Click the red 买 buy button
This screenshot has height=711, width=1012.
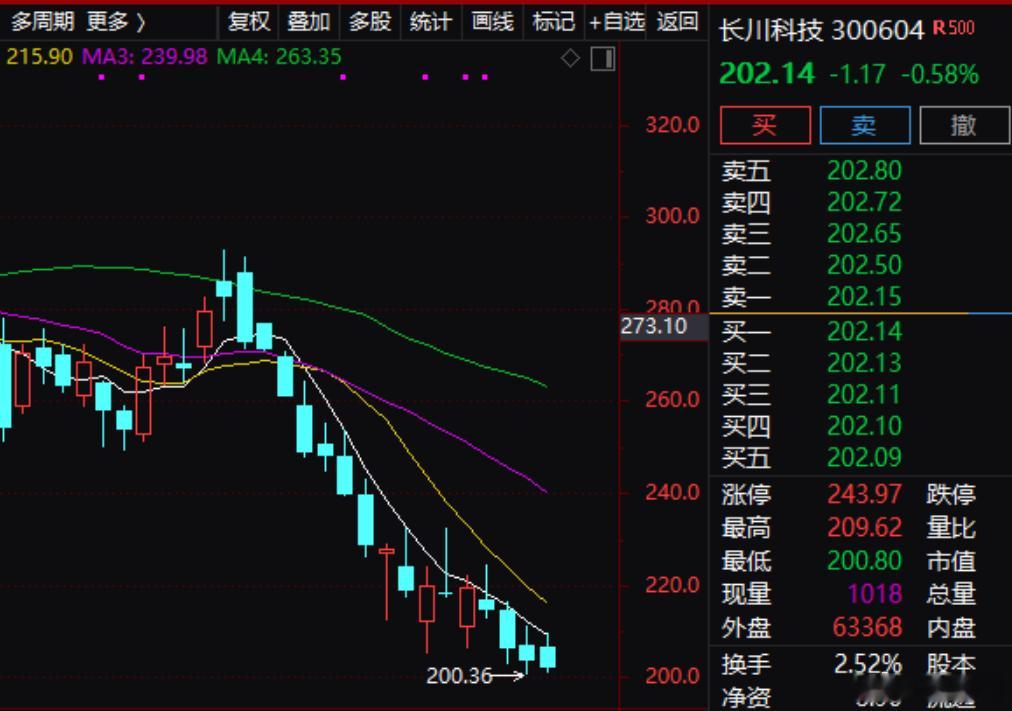click(x=765, y=125)
